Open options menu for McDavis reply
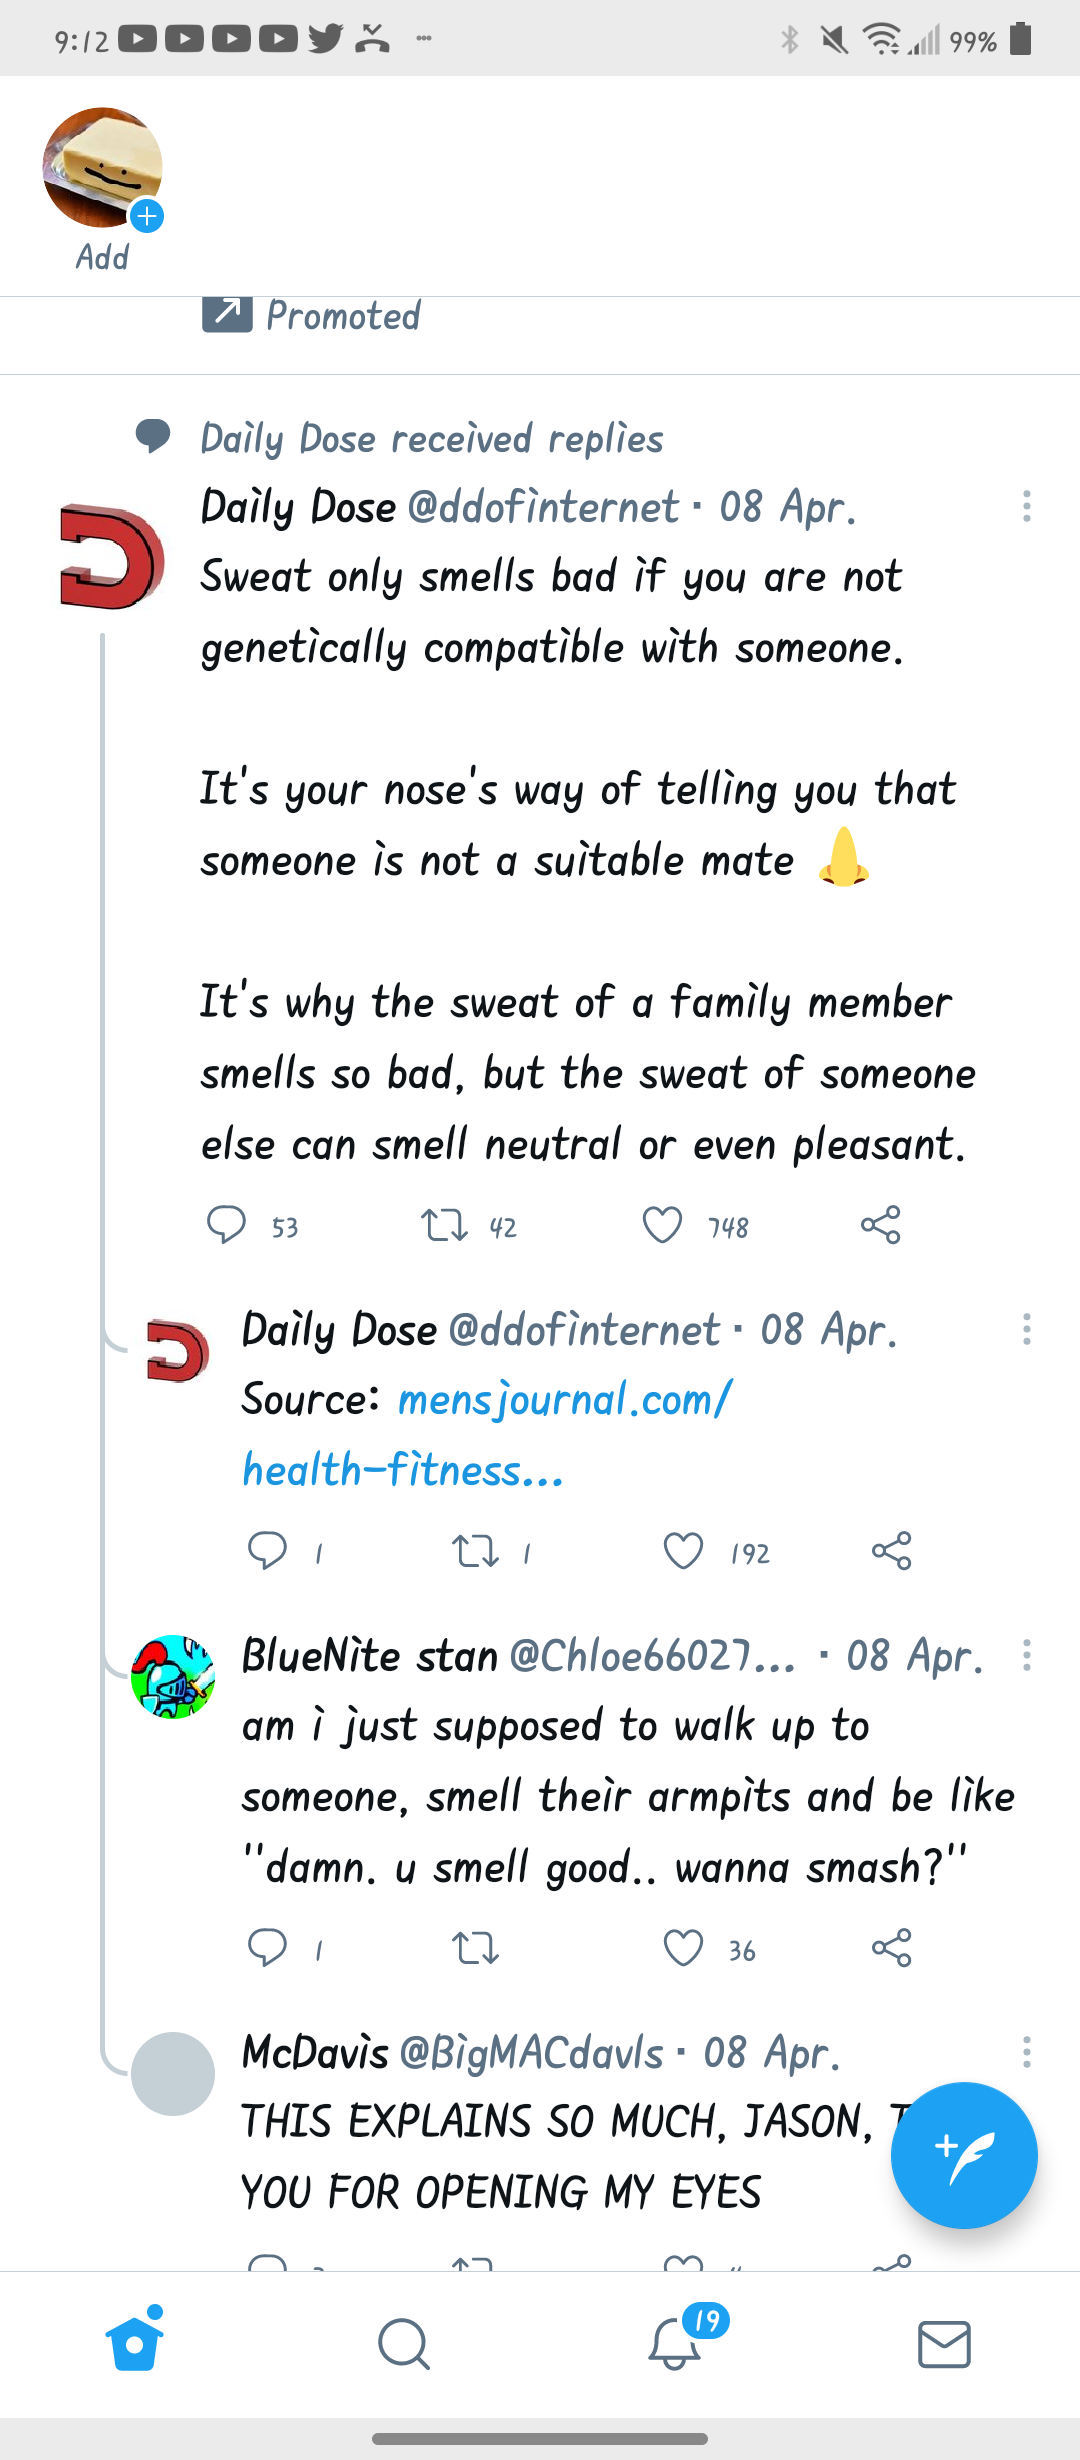Viewport: 1080px width, 2460px height. click(x=1026, y=2052)
